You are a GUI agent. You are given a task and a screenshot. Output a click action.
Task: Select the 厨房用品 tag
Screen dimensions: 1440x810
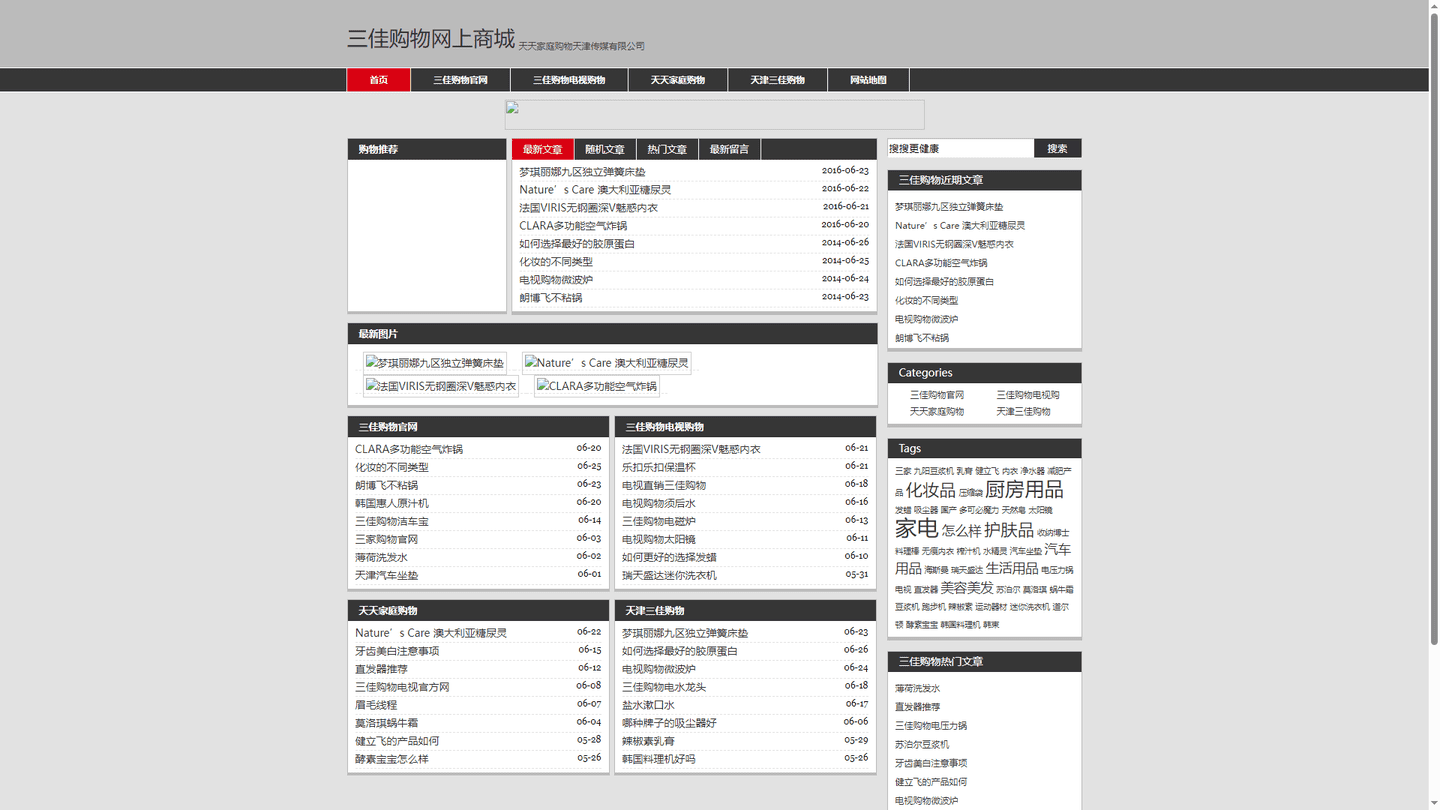[1024, 489]
